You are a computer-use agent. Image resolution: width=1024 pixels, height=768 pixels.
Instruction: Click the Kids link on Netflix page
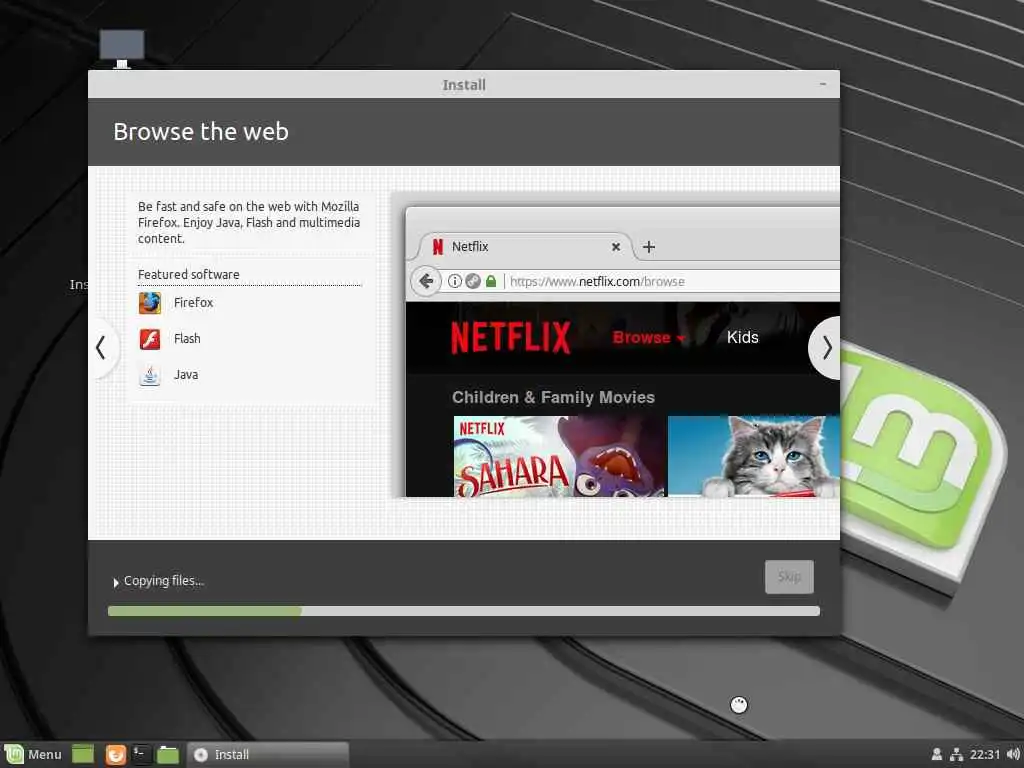pos(743,338)
